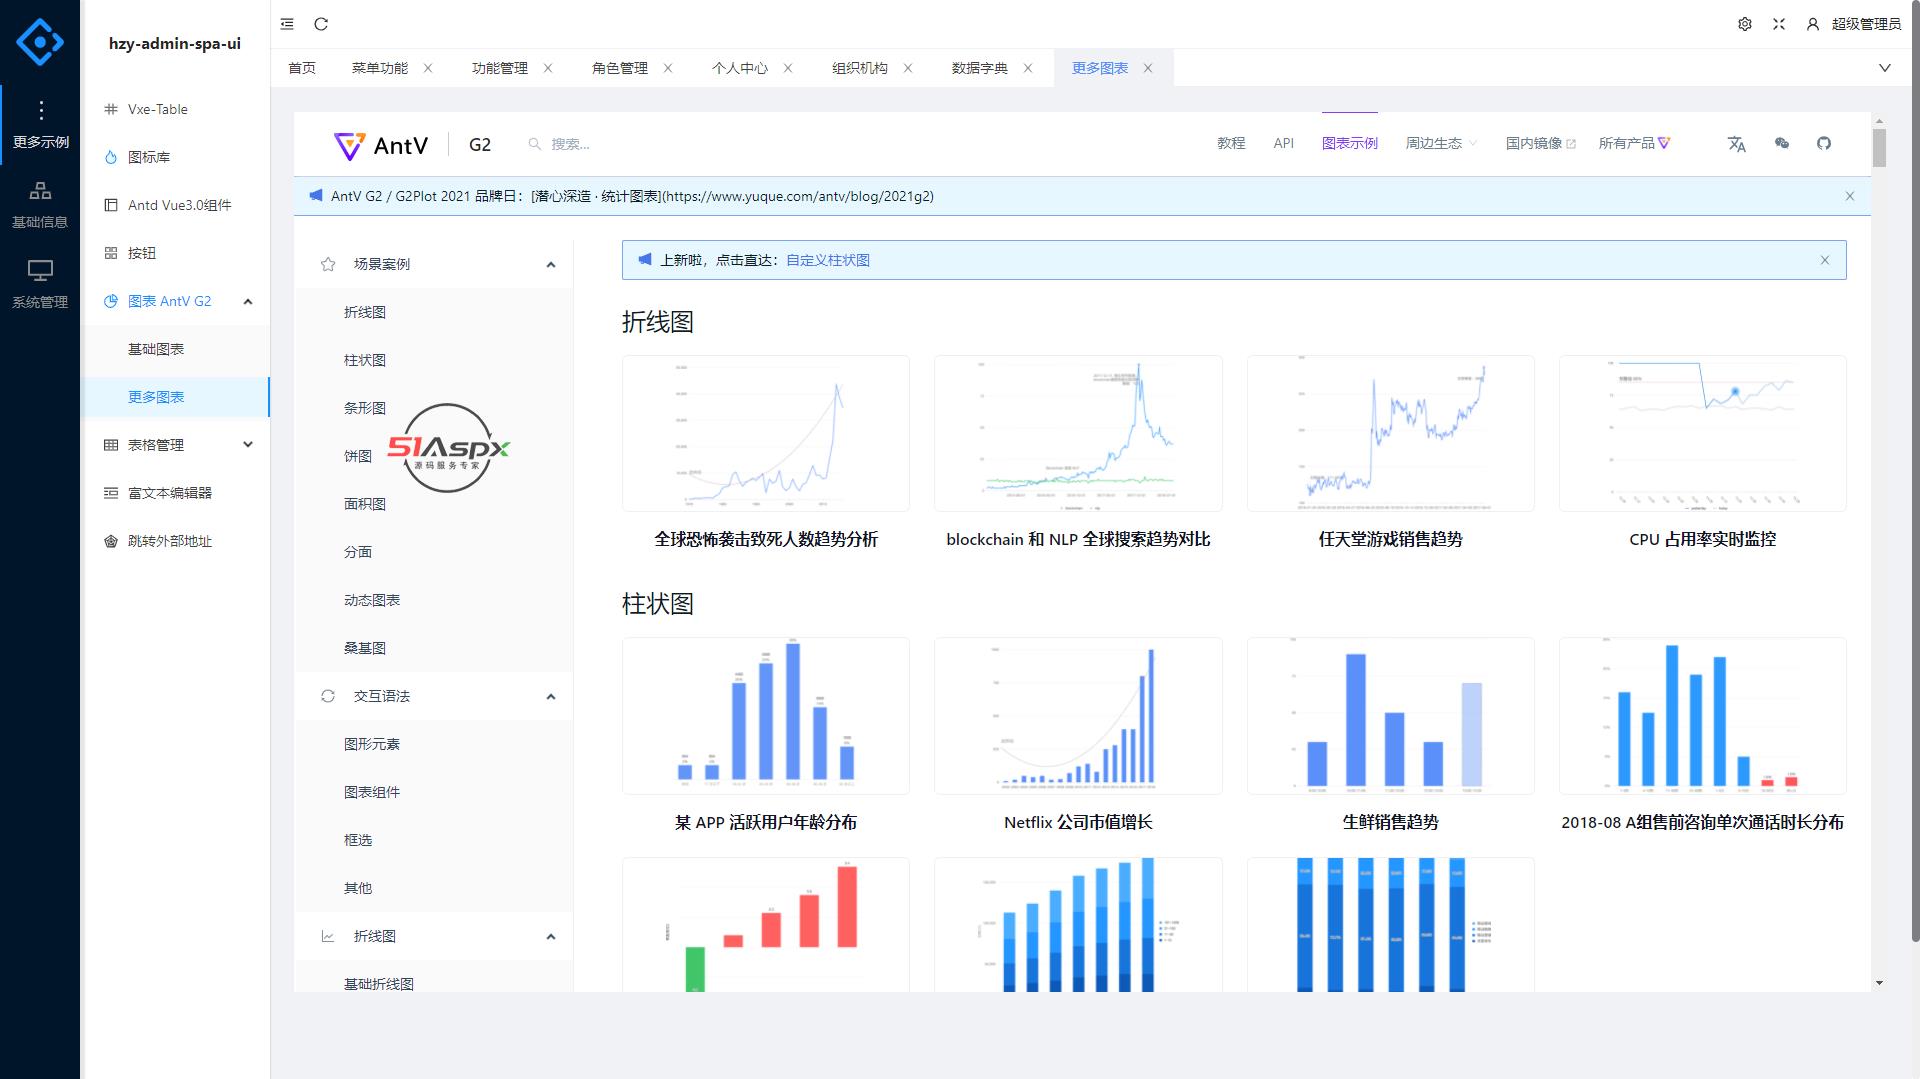Viewport: 1920px width, 1079px height.
Task: Switch to the 数据字典 tab
Action: (x=980, y=68)
